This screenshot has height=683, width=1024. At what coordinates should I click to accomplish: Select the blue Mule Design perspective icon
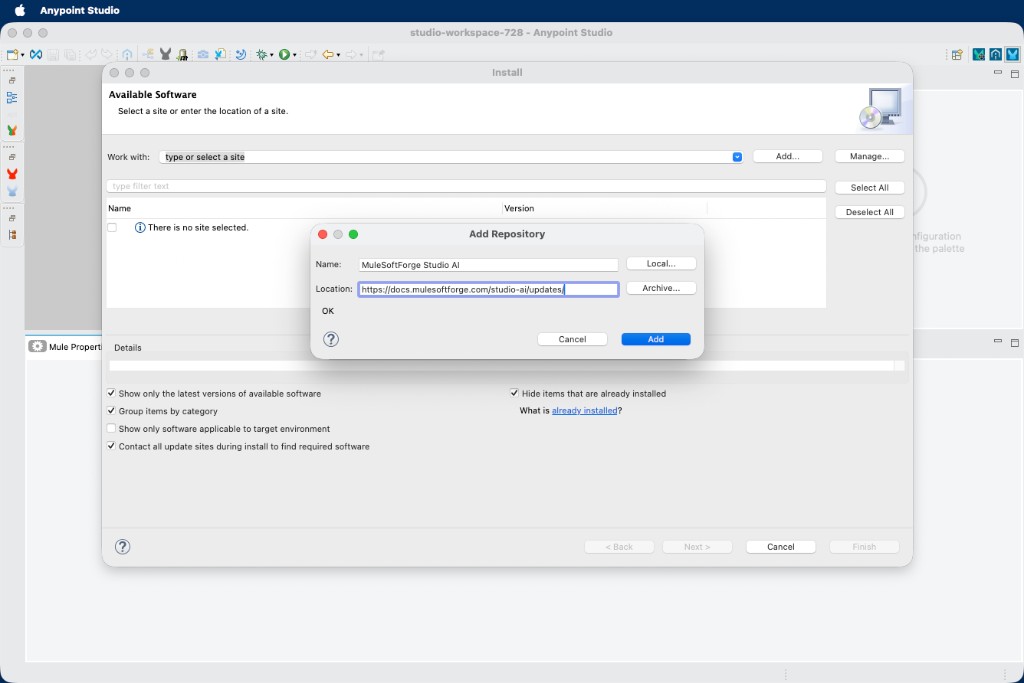click(1012, 55)
